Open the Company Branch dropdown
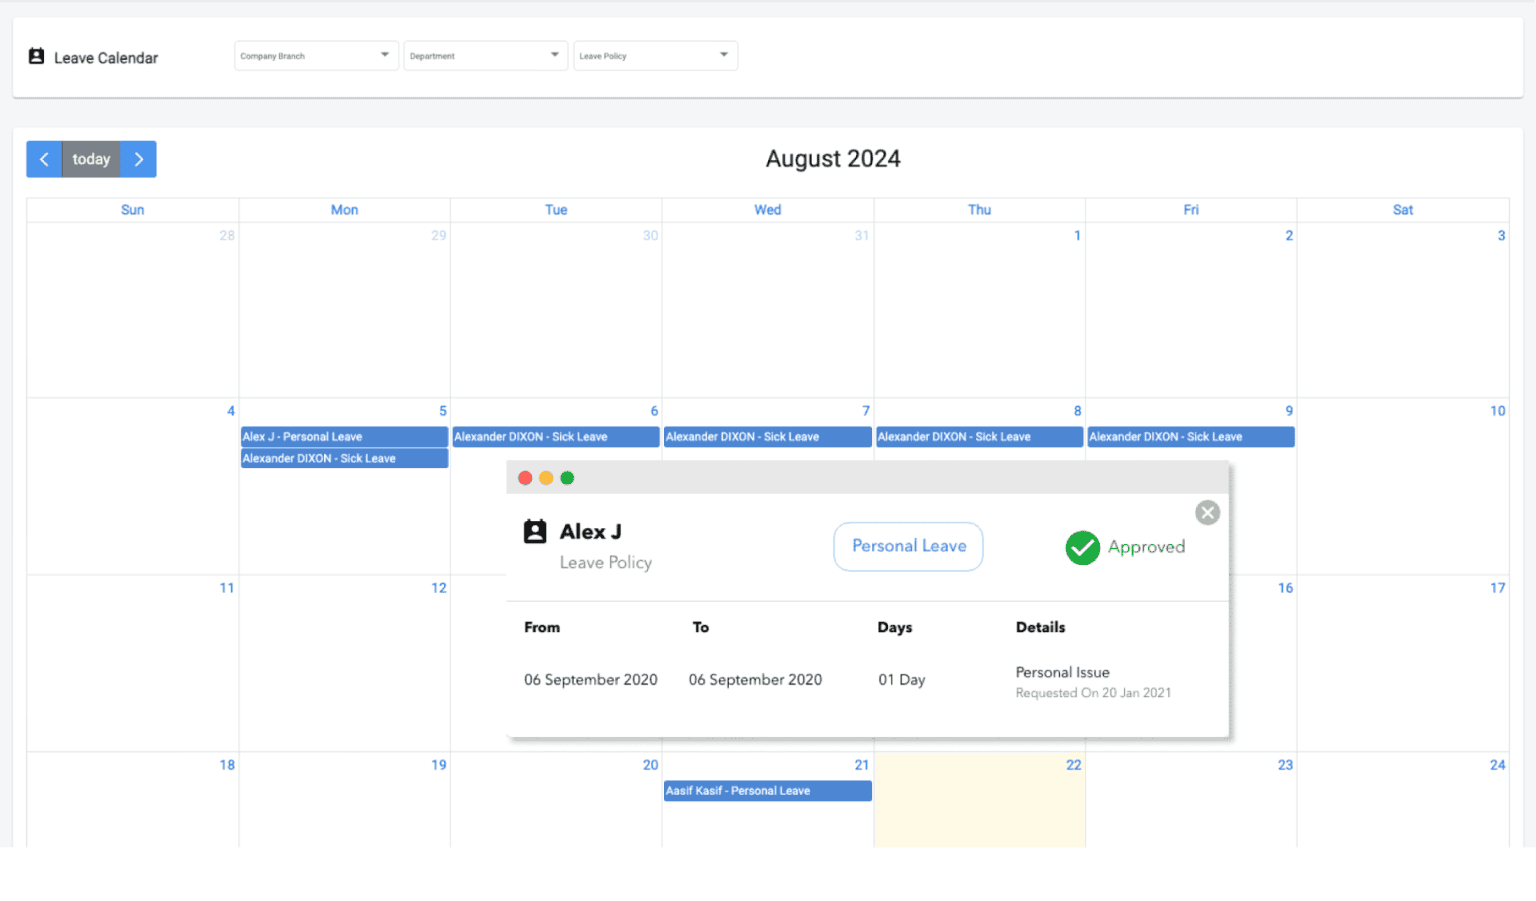This screenshot has height=901, width=1536. (x=316, y=55)
